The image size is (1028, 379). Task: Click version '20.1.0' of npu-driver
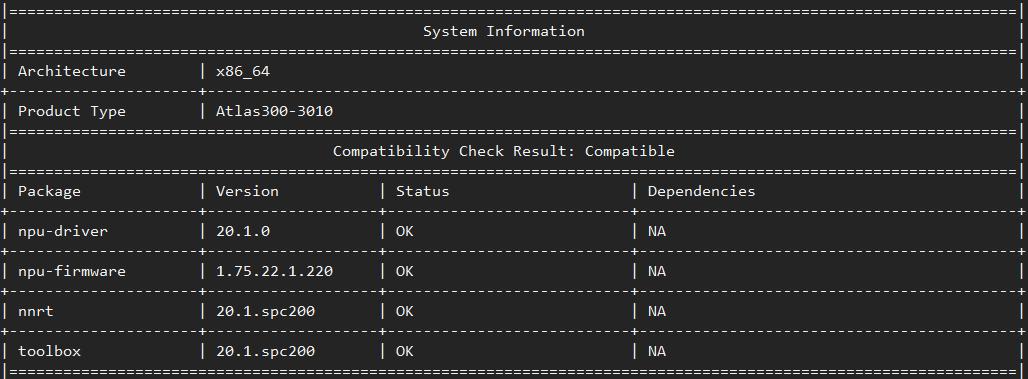[243, 231]
